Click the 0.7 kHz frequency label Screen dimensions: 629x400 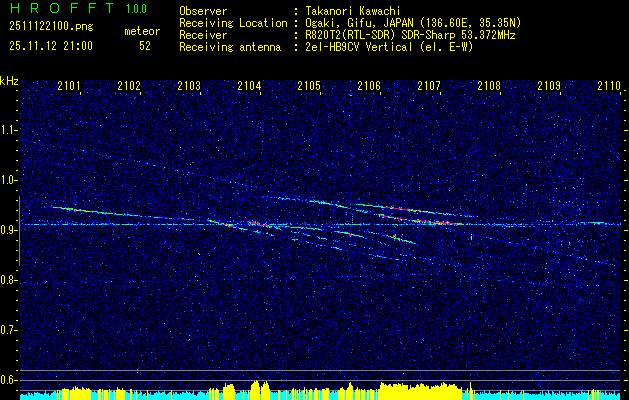point(9,330)
